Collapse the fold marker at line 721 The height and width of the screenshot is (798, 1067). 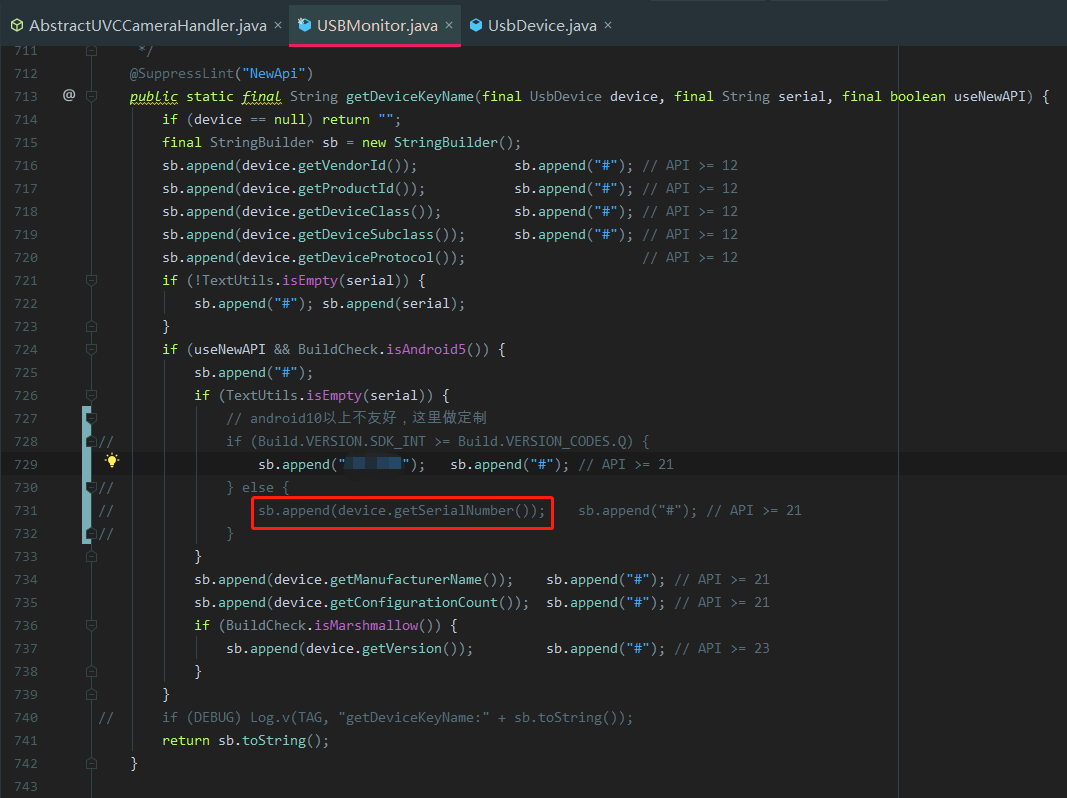point(91,280)
